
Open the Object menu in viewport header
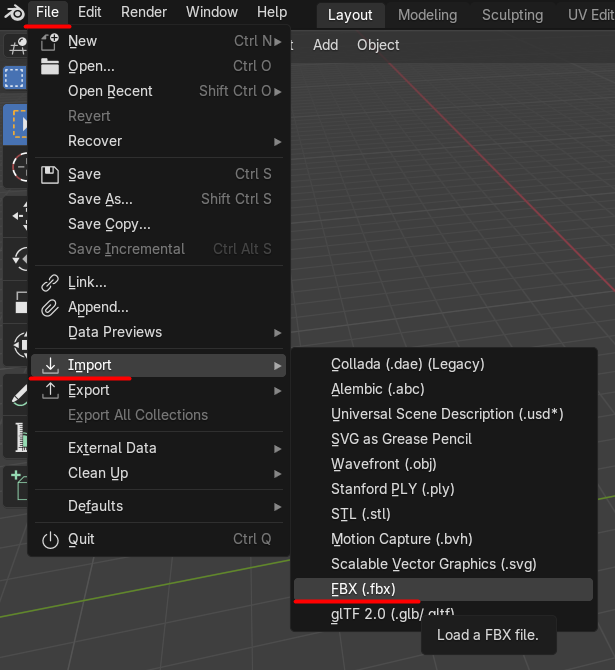pyautogui.click(x=378, y=45)
